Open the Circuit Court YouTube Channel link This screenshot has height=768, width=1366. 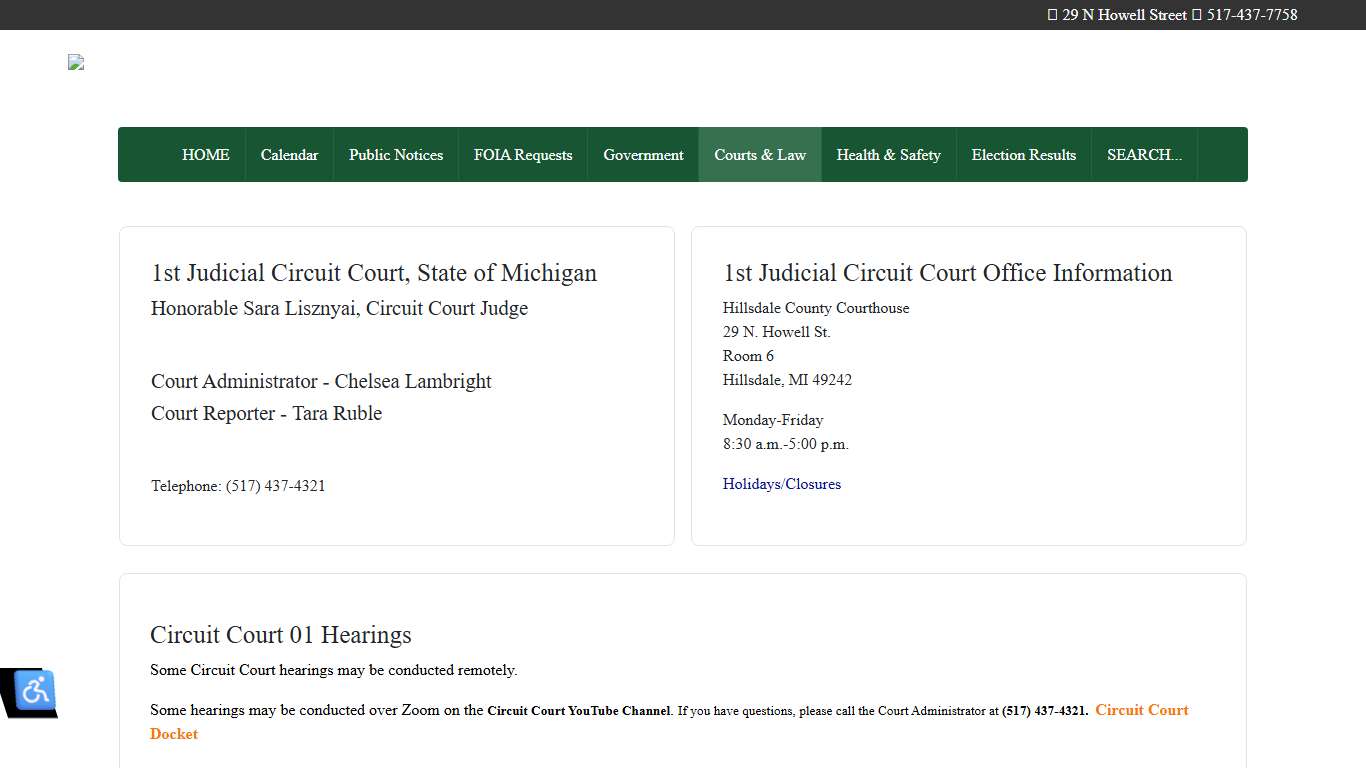click(x=578, y=711)
